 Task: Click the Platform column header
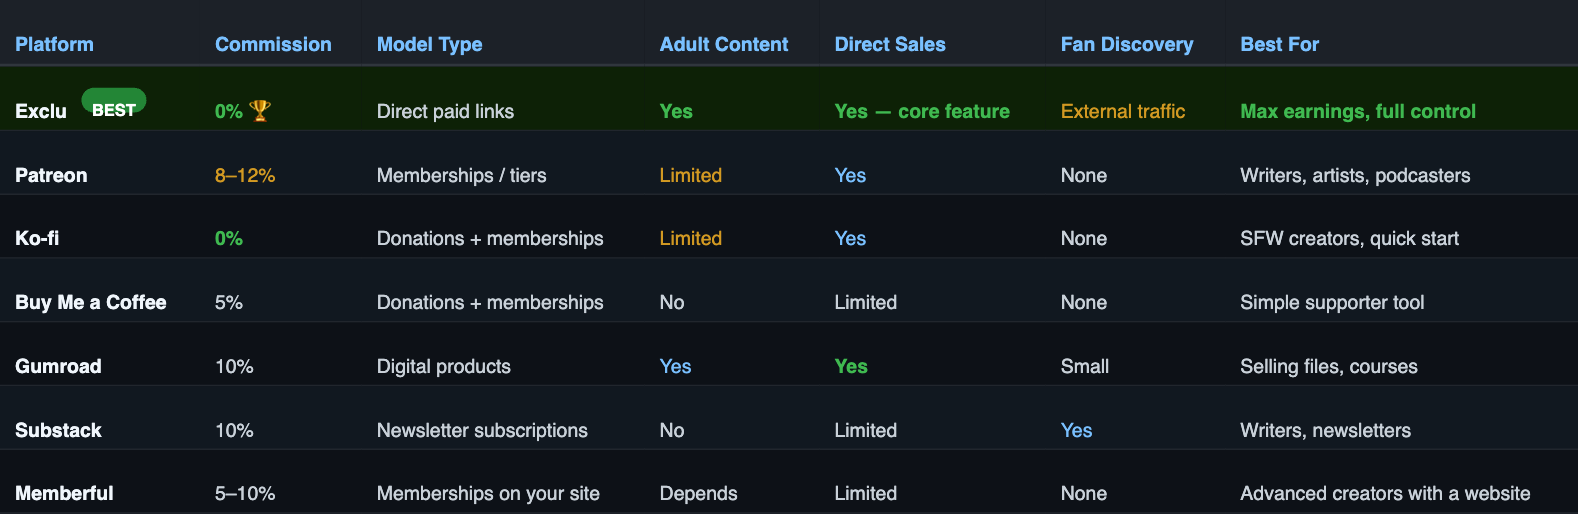coord(54,44)
